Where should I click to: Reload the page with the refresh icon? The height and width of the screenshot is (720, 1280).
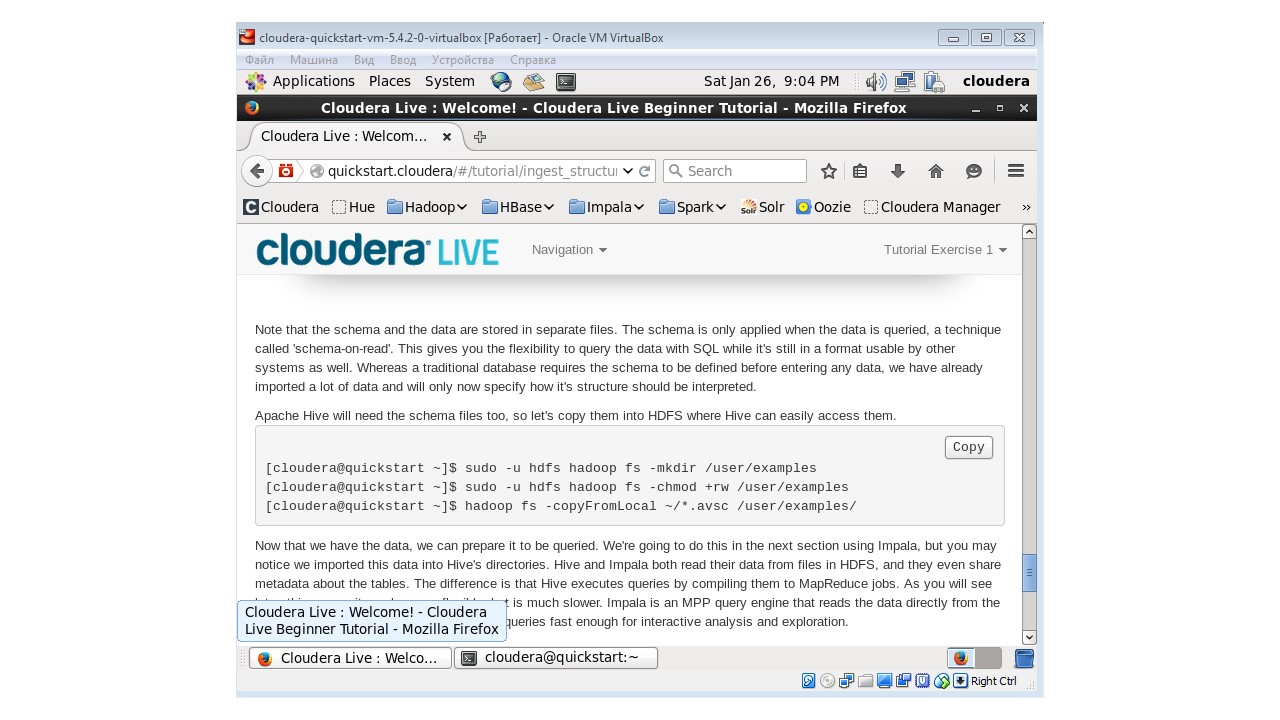(x=645, y=171)
